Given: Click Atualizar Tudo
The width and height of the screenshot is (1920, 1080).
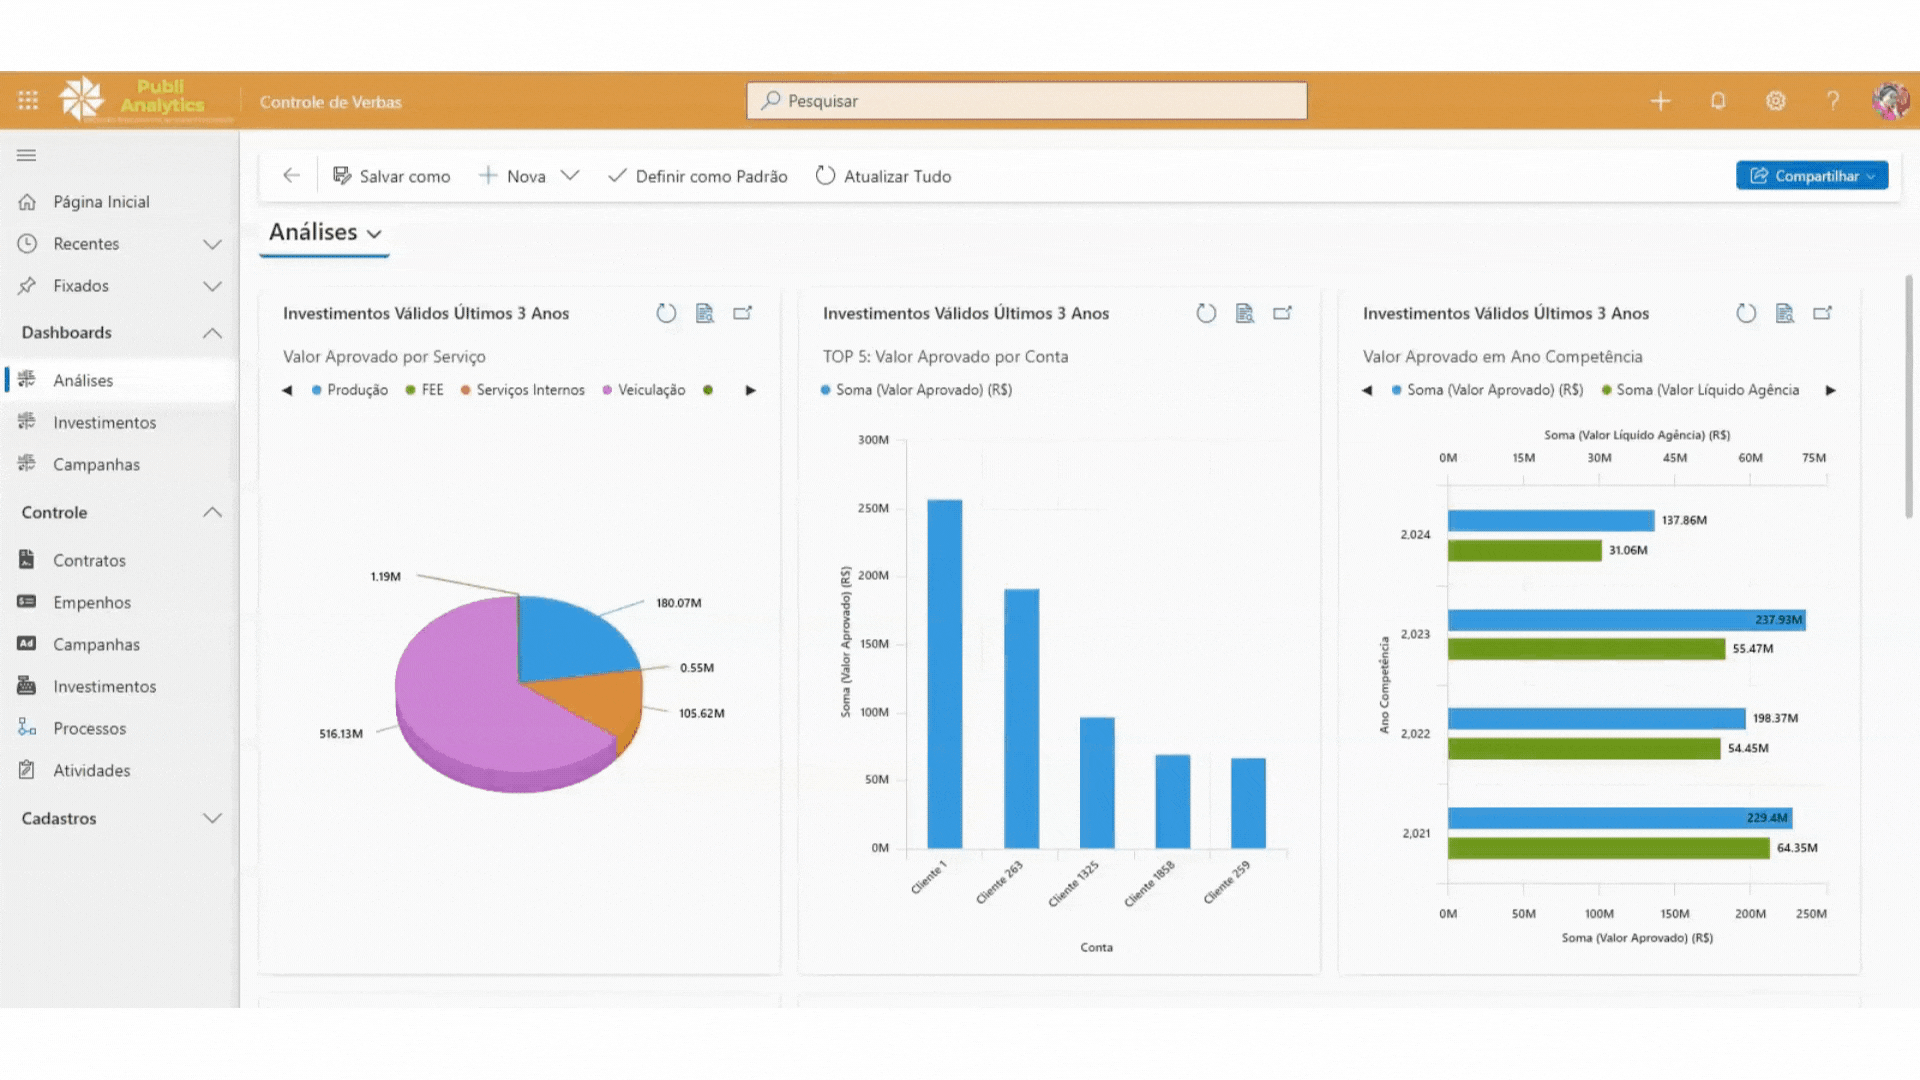Looking at the screenshot, I should [x=884, y=176].
